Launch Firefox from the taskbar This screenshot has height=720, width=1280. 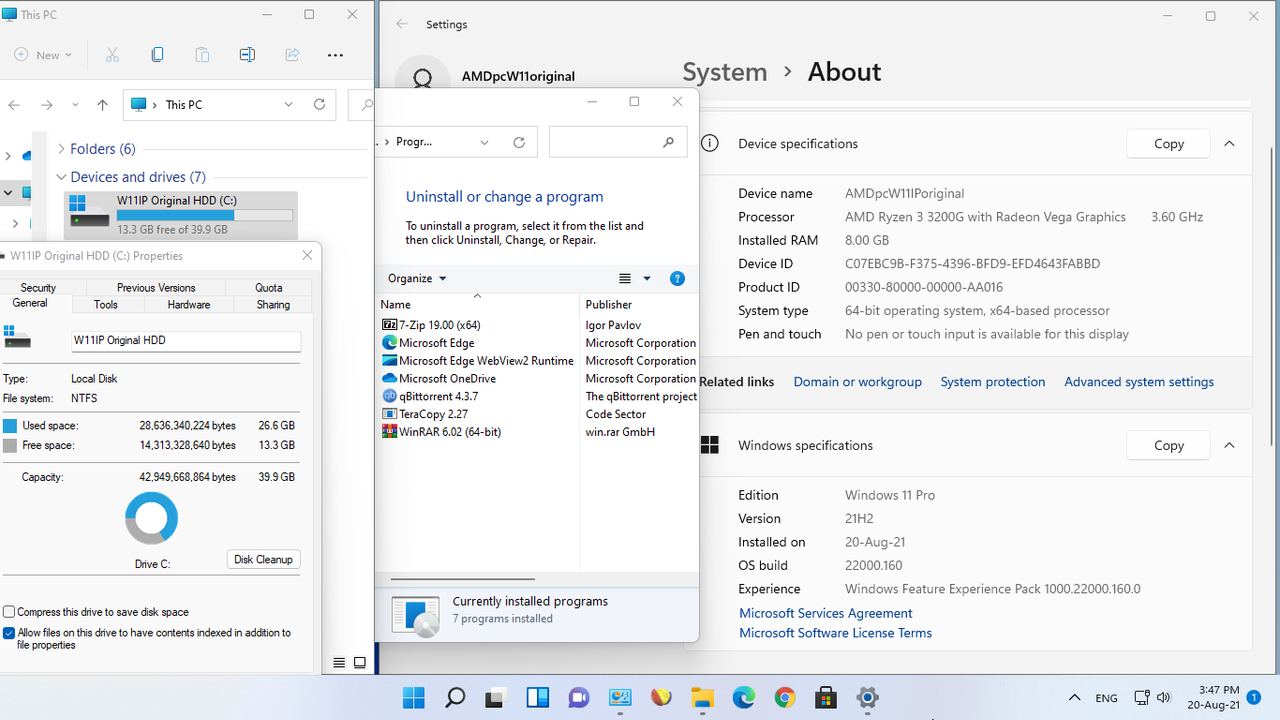pos(661,697)
